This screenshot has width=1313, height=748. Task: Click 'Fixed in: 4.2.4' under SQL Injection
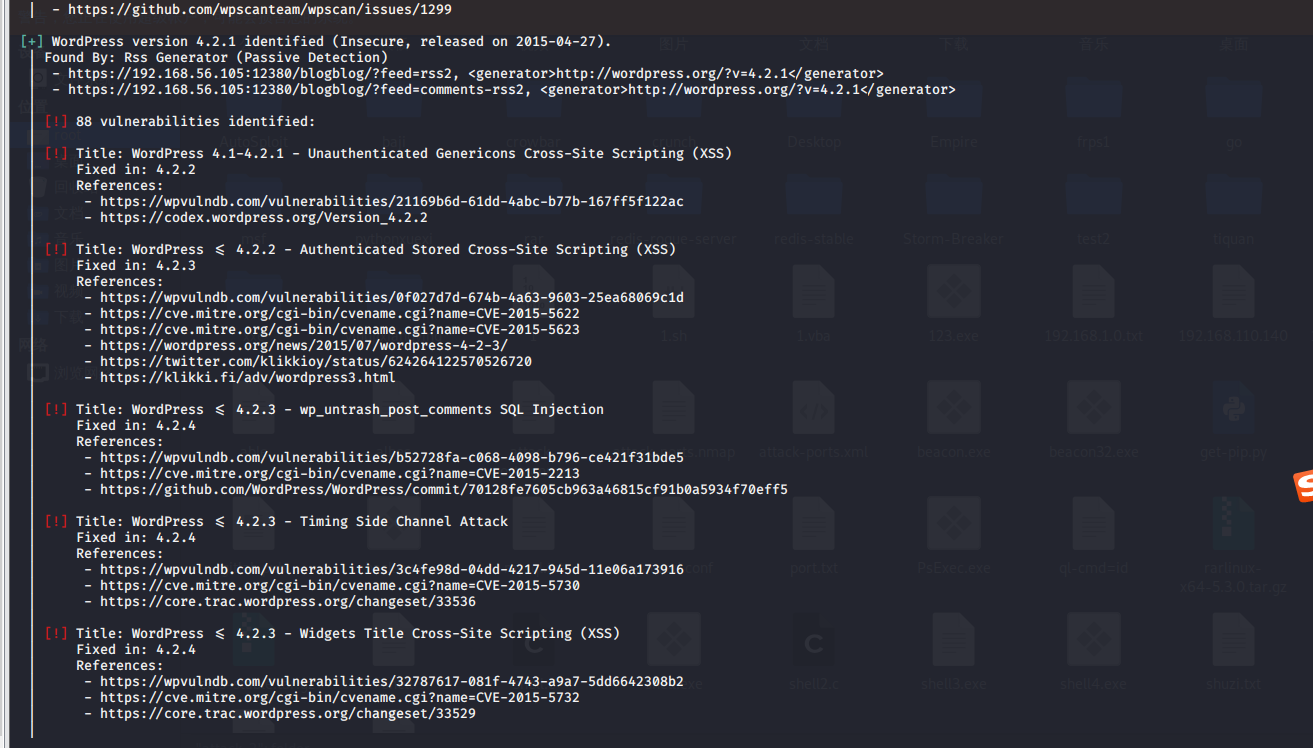(x=135, y=425)
